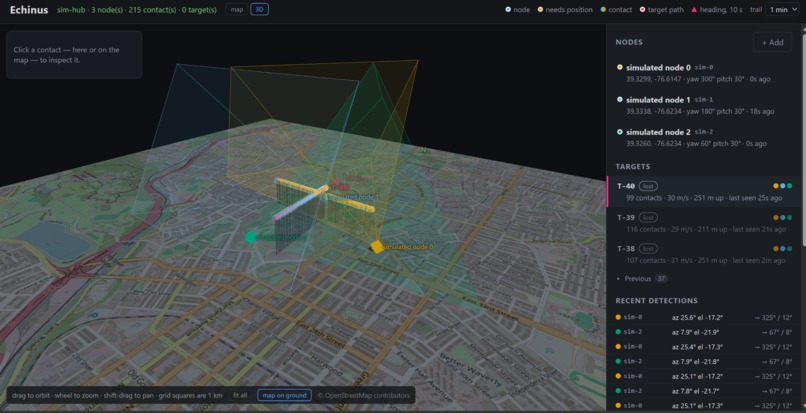Select the 3D view tab
806x413 pixels.
point(259,9)
